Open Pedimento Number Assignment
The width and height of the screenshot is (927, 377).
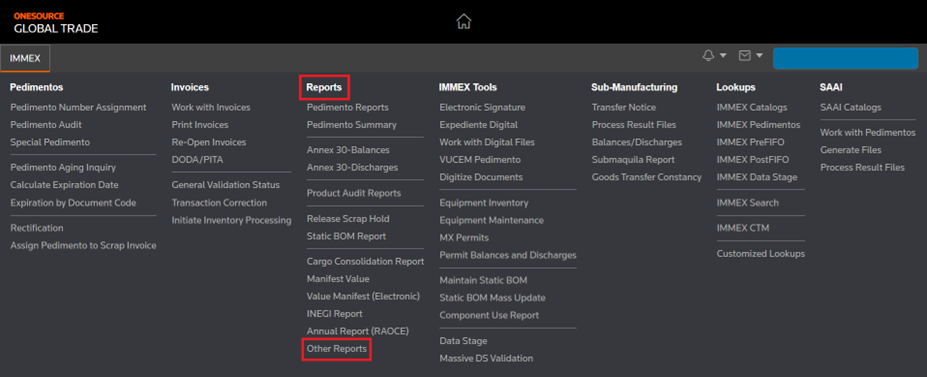tap(78, 108)
